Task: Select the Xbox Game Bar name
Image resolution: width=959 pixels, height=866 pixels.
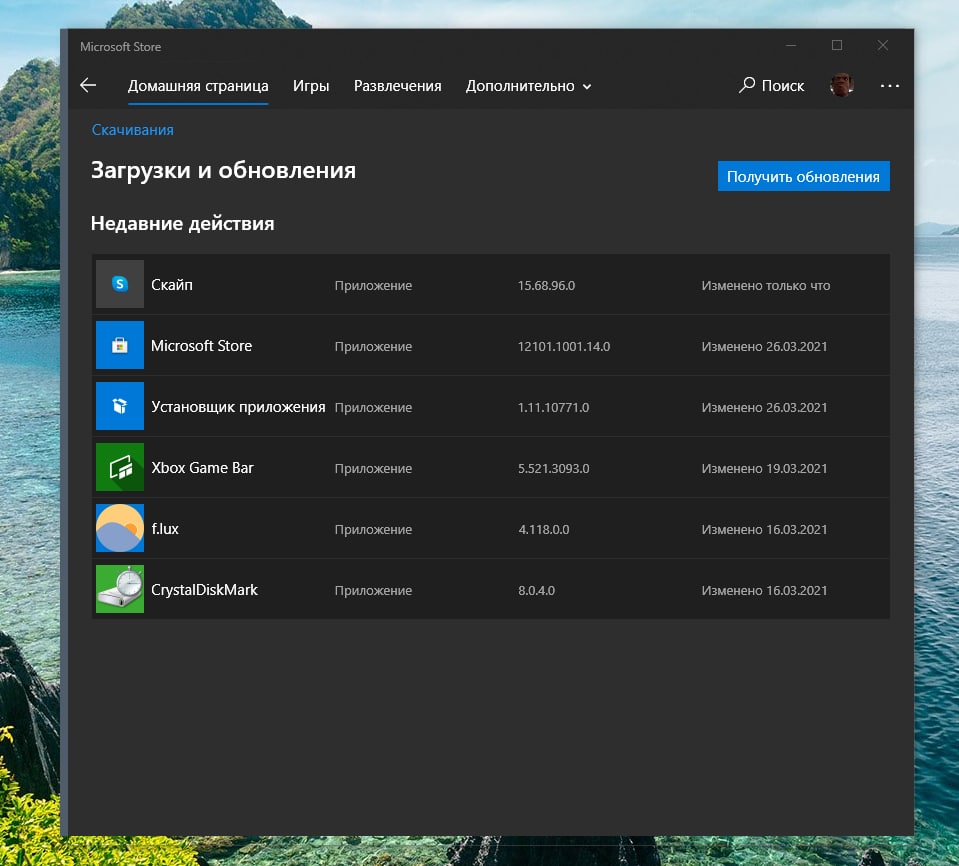Action: pyautogui.click(x=202, y=468)
